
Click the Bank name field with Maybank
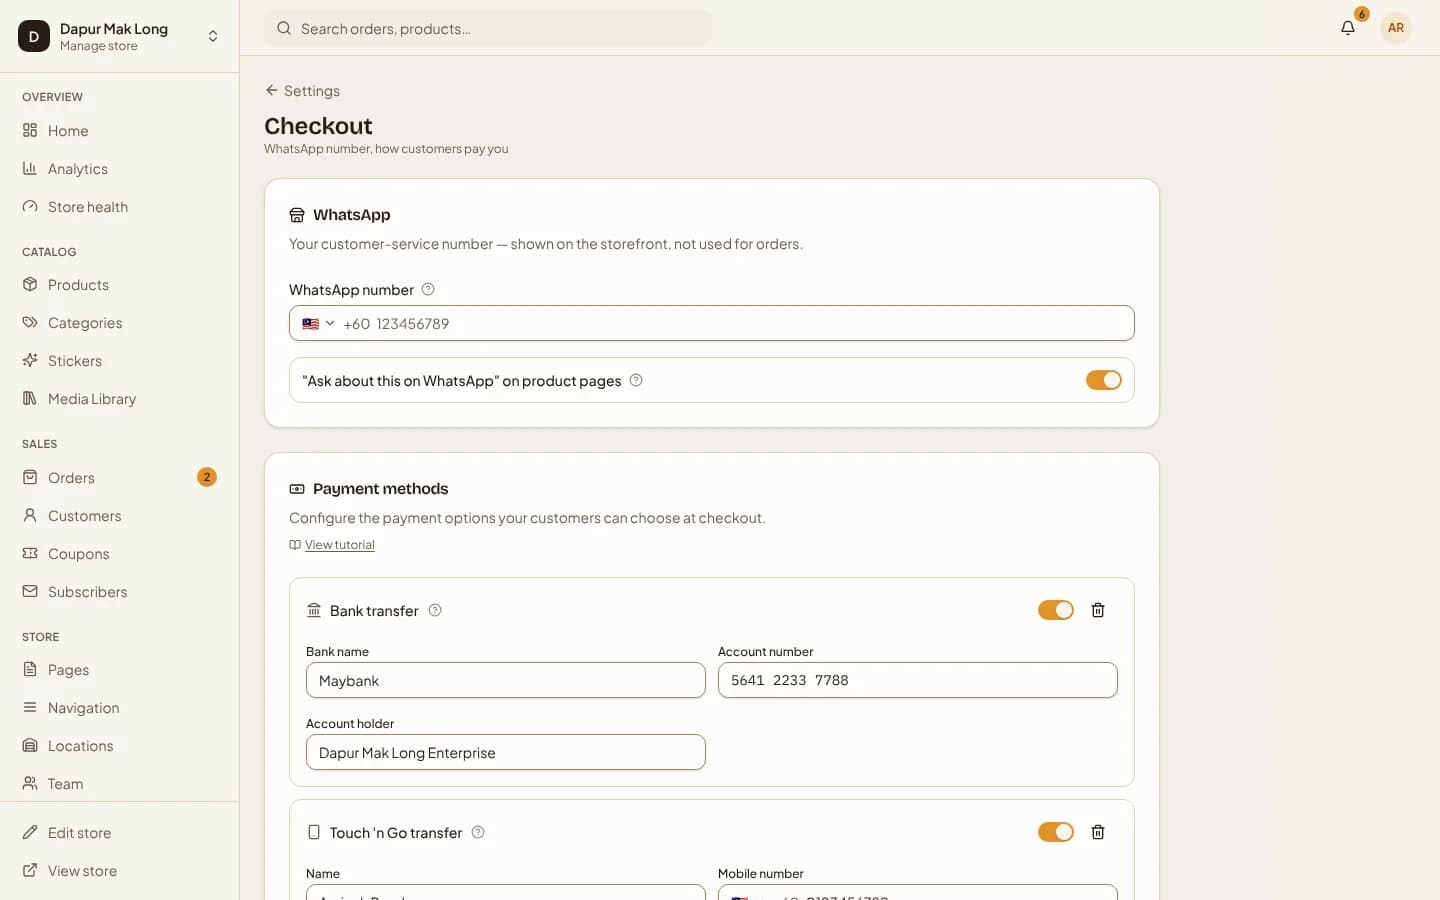(x=506, y=680)
